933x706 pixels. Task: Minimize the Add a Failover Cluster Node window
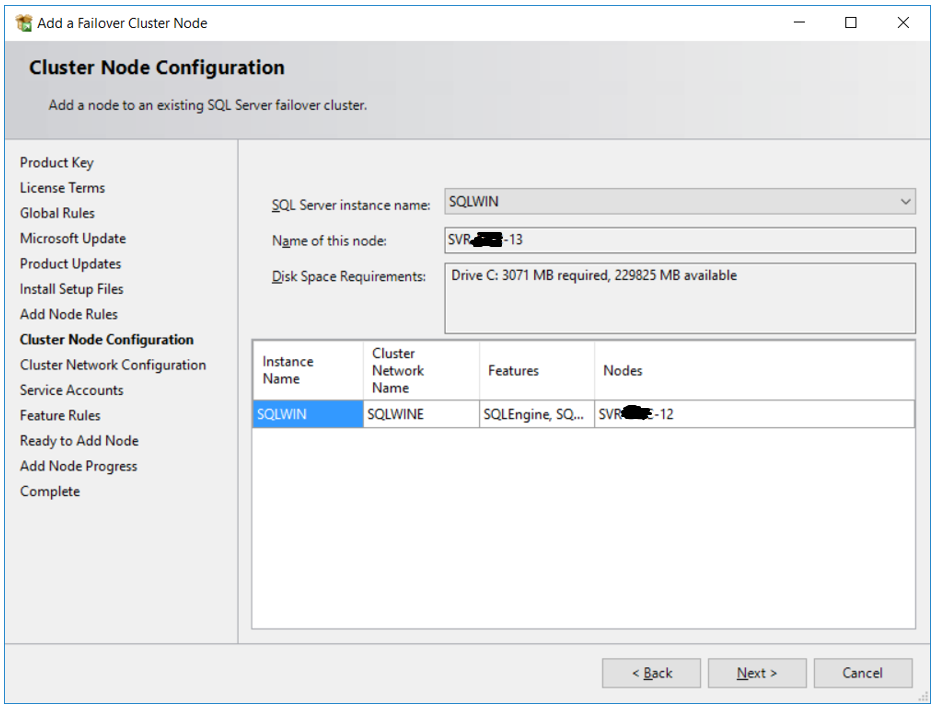coord(799,23)
